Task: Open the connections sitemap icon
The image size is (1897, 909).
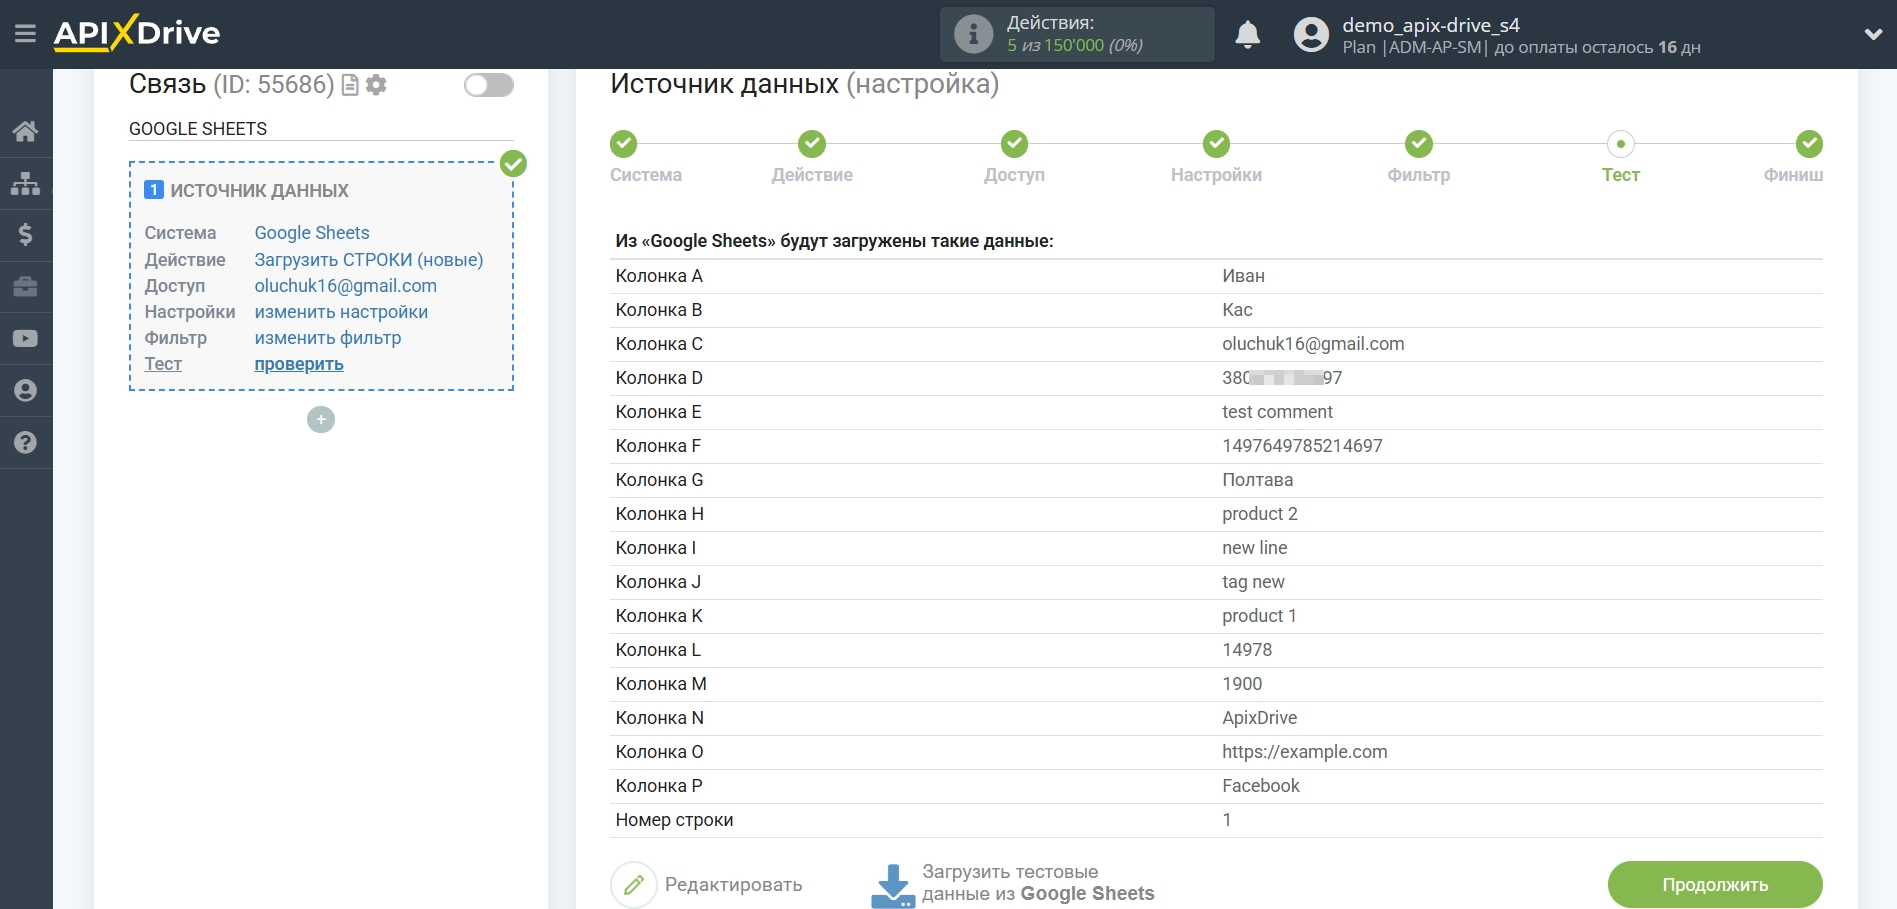Action: 25,183
